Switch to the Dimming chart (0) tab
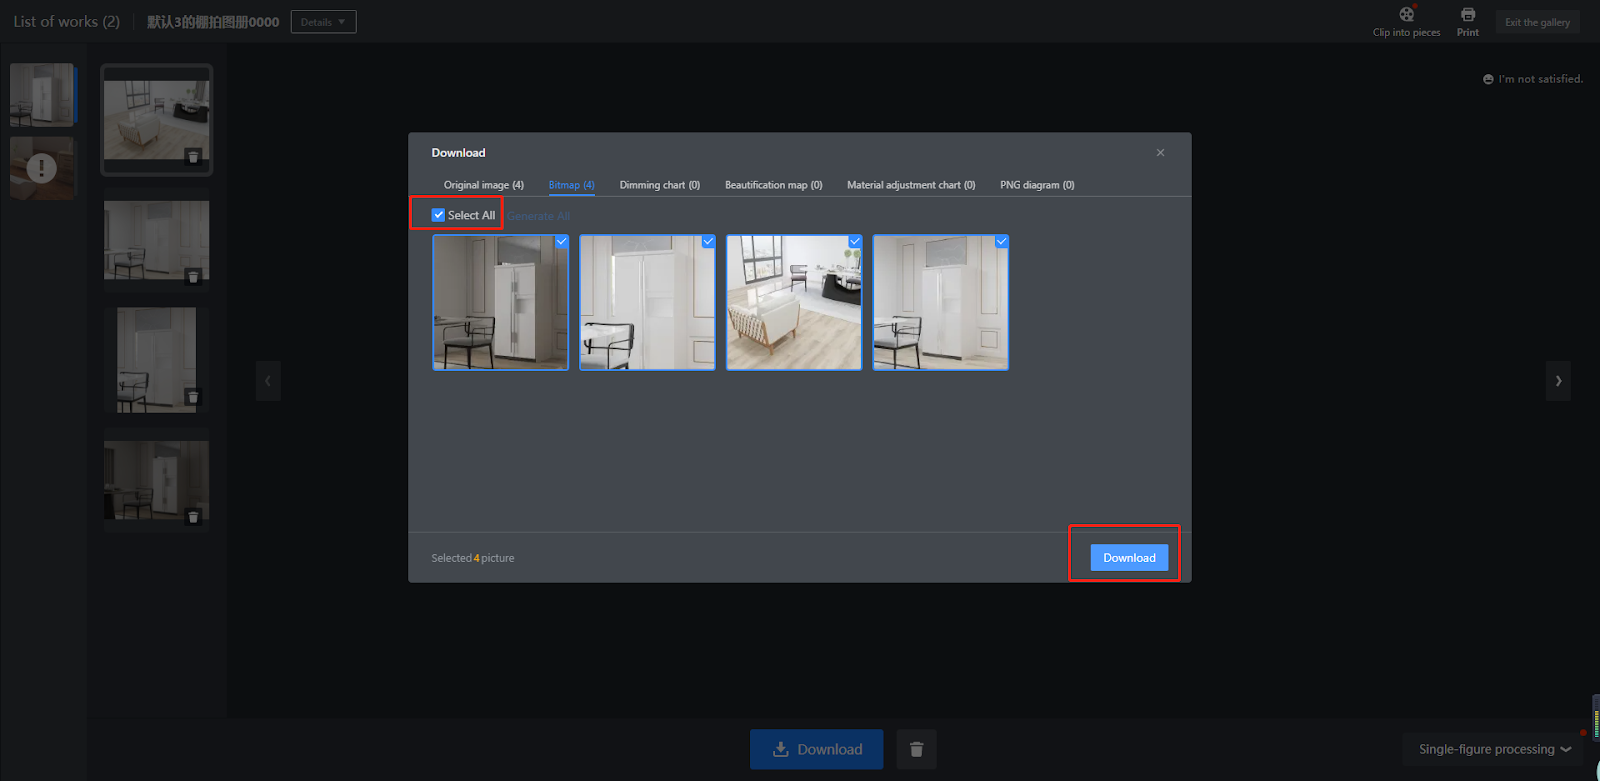Image resolution: width=1600 pixels, height=781 pixels. coord(659,185)
